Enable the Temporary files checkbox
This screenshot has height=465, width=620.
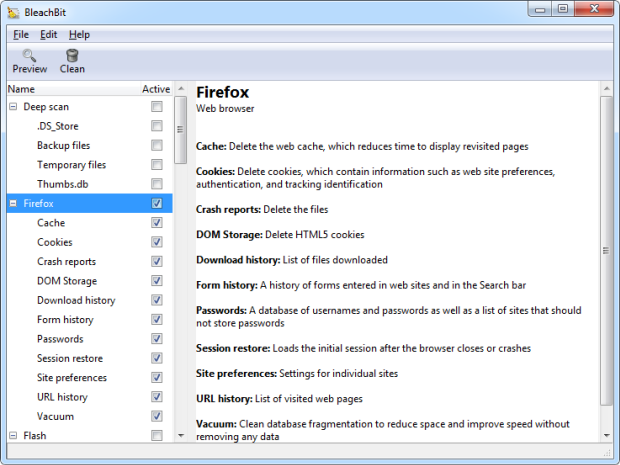point(157,164)
